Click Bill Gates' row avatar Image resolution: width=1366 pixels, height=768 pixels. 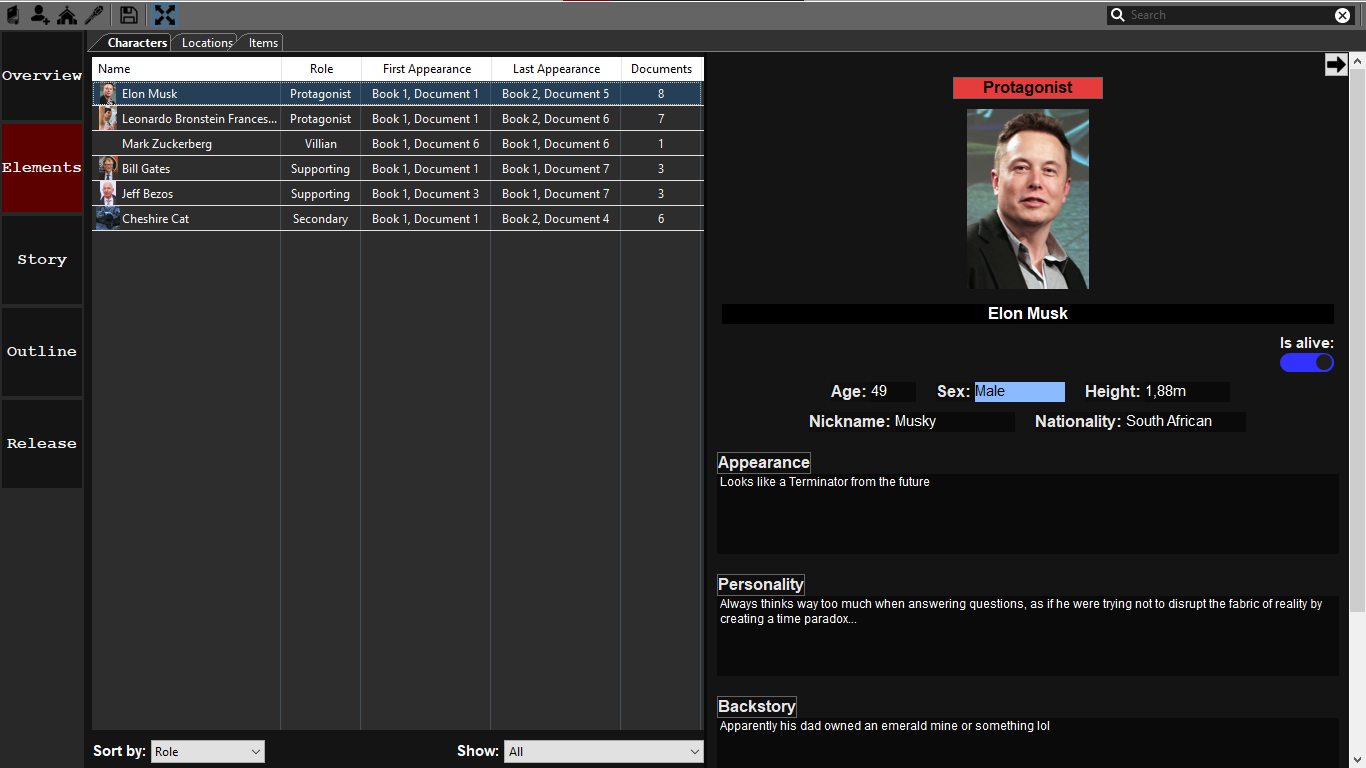click(108, 169)
